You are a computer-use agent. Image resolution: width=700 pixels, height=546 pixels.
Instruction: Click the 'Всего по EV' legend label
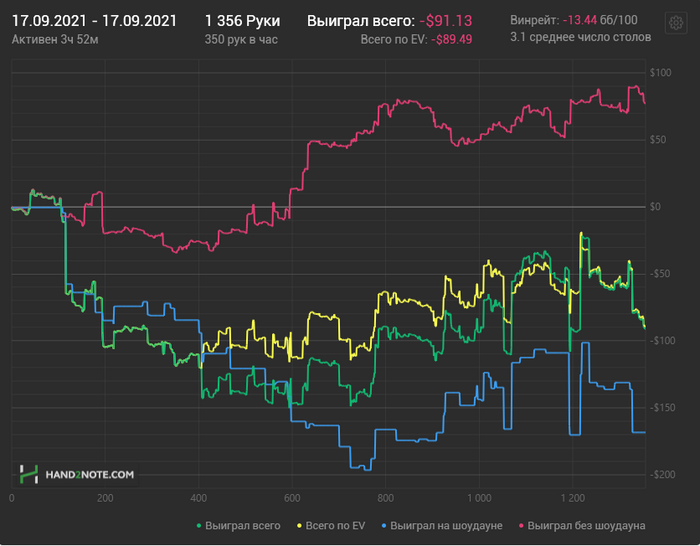[x=335, y=526]
